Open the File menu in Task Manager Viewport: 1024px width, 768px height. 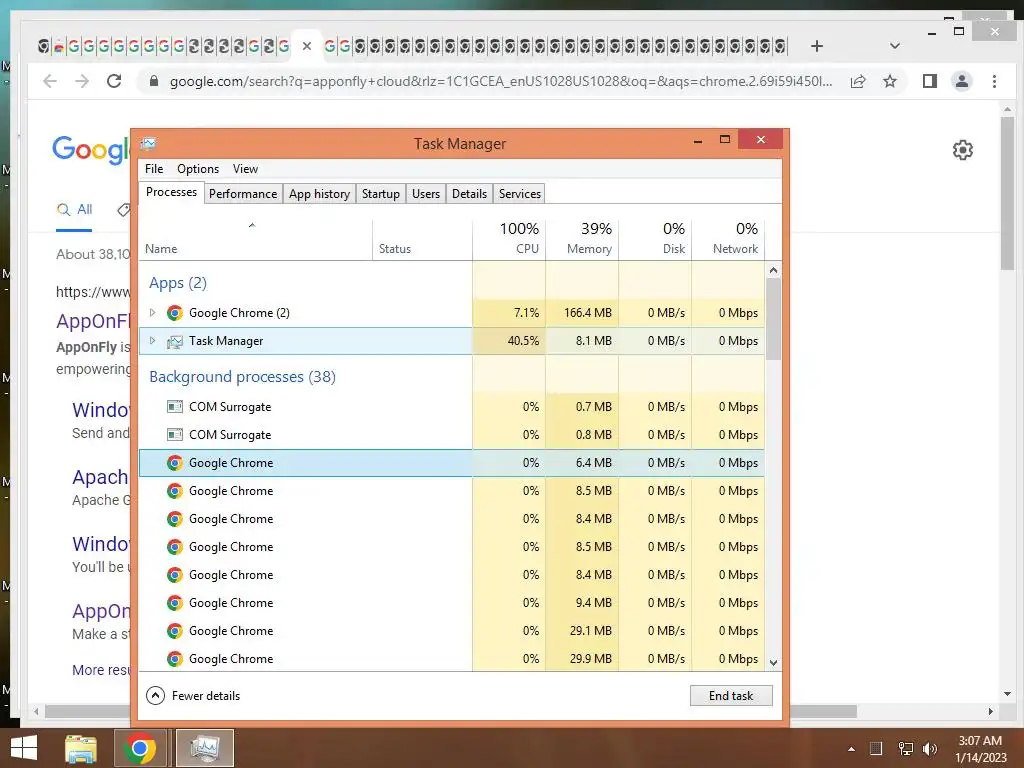pos(154,168)
